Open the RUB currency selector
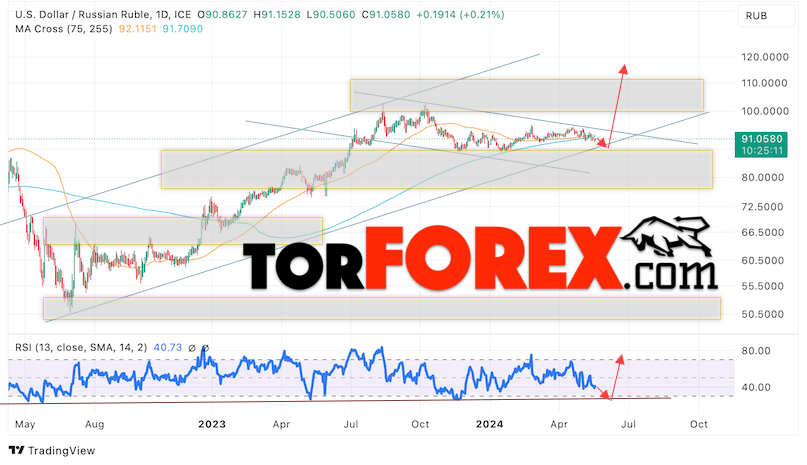Viewport: 807px width, 465px height. pyautogui.click(x=766, y=16)
